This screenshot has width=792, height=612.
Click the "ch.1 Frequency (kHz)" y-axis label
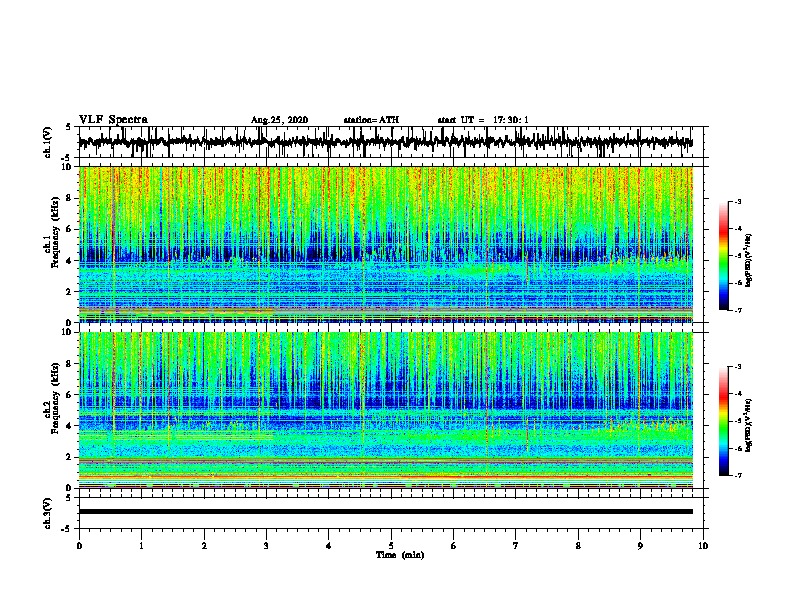tap(52, 232)
